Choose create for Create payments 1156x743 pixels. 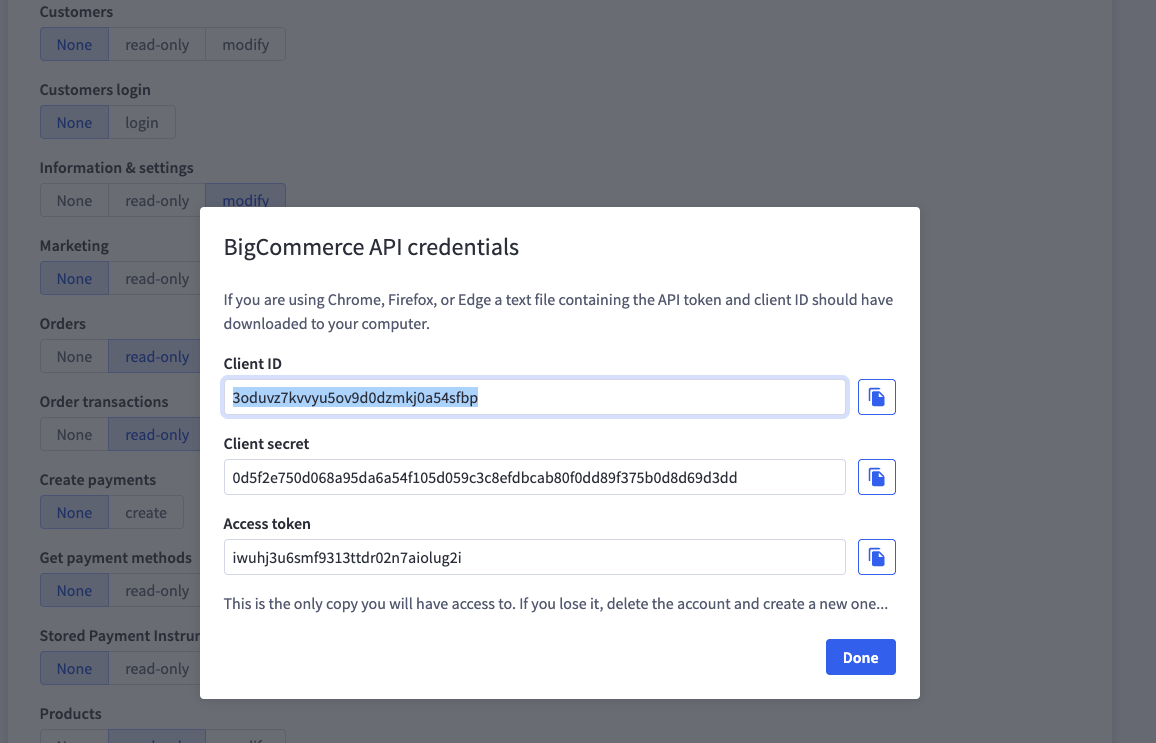(146, 512)
